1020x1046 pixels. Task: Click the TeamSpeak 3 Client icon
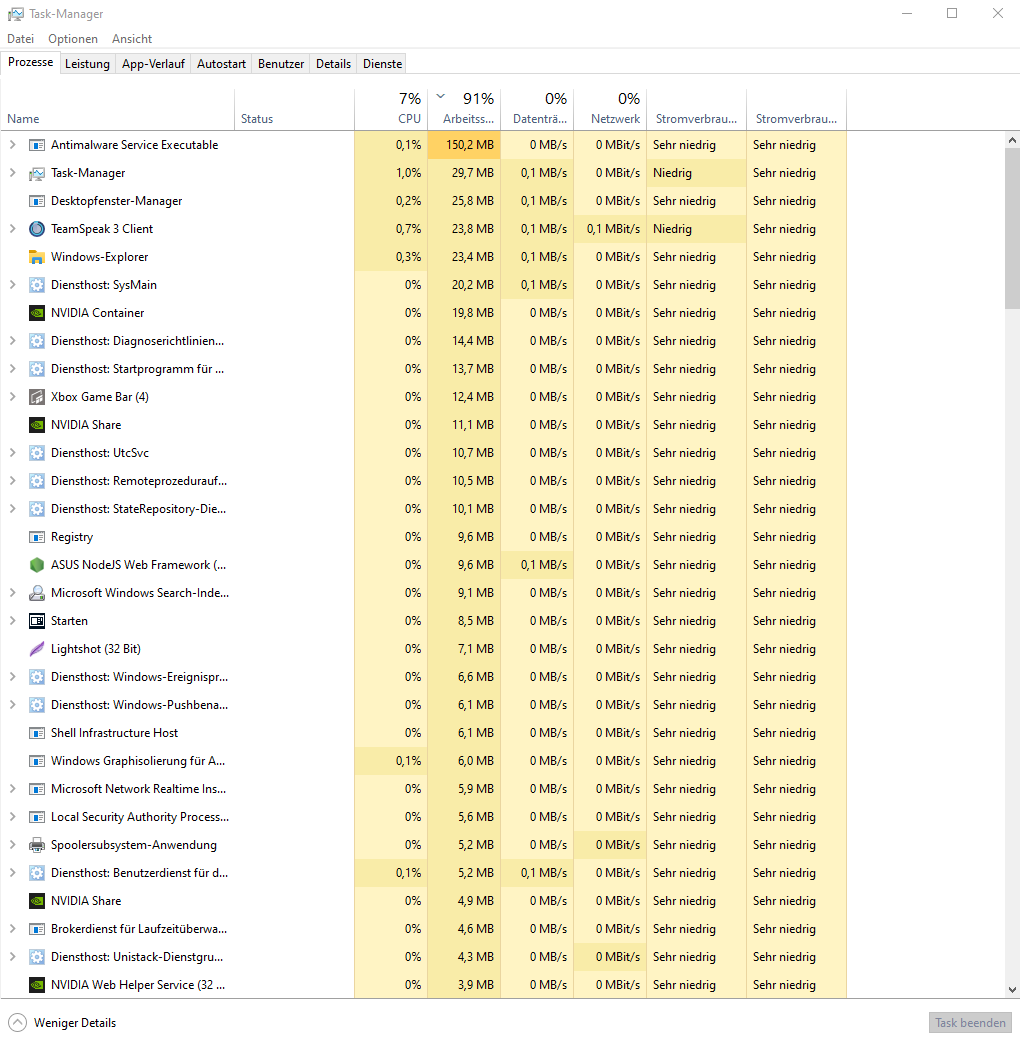pyautogui.click(x=37, y=229)
